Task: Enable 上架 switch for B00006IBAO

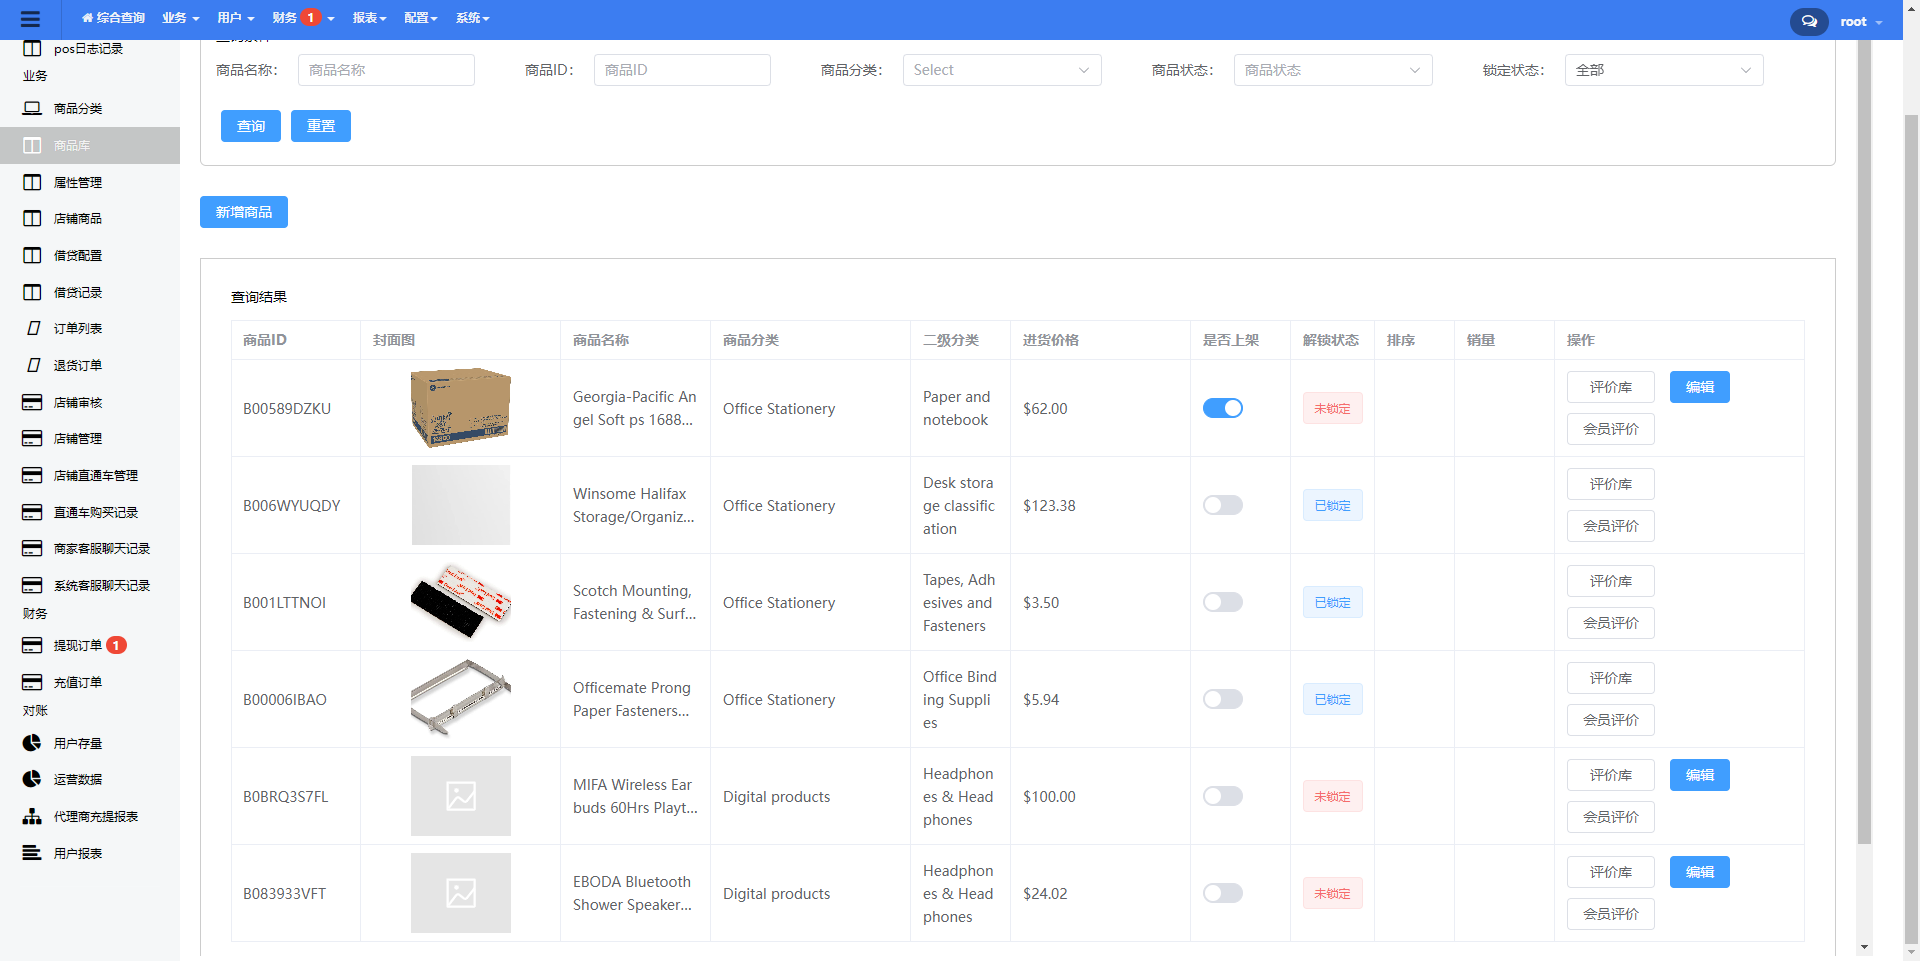Action: coord(1222,699)
